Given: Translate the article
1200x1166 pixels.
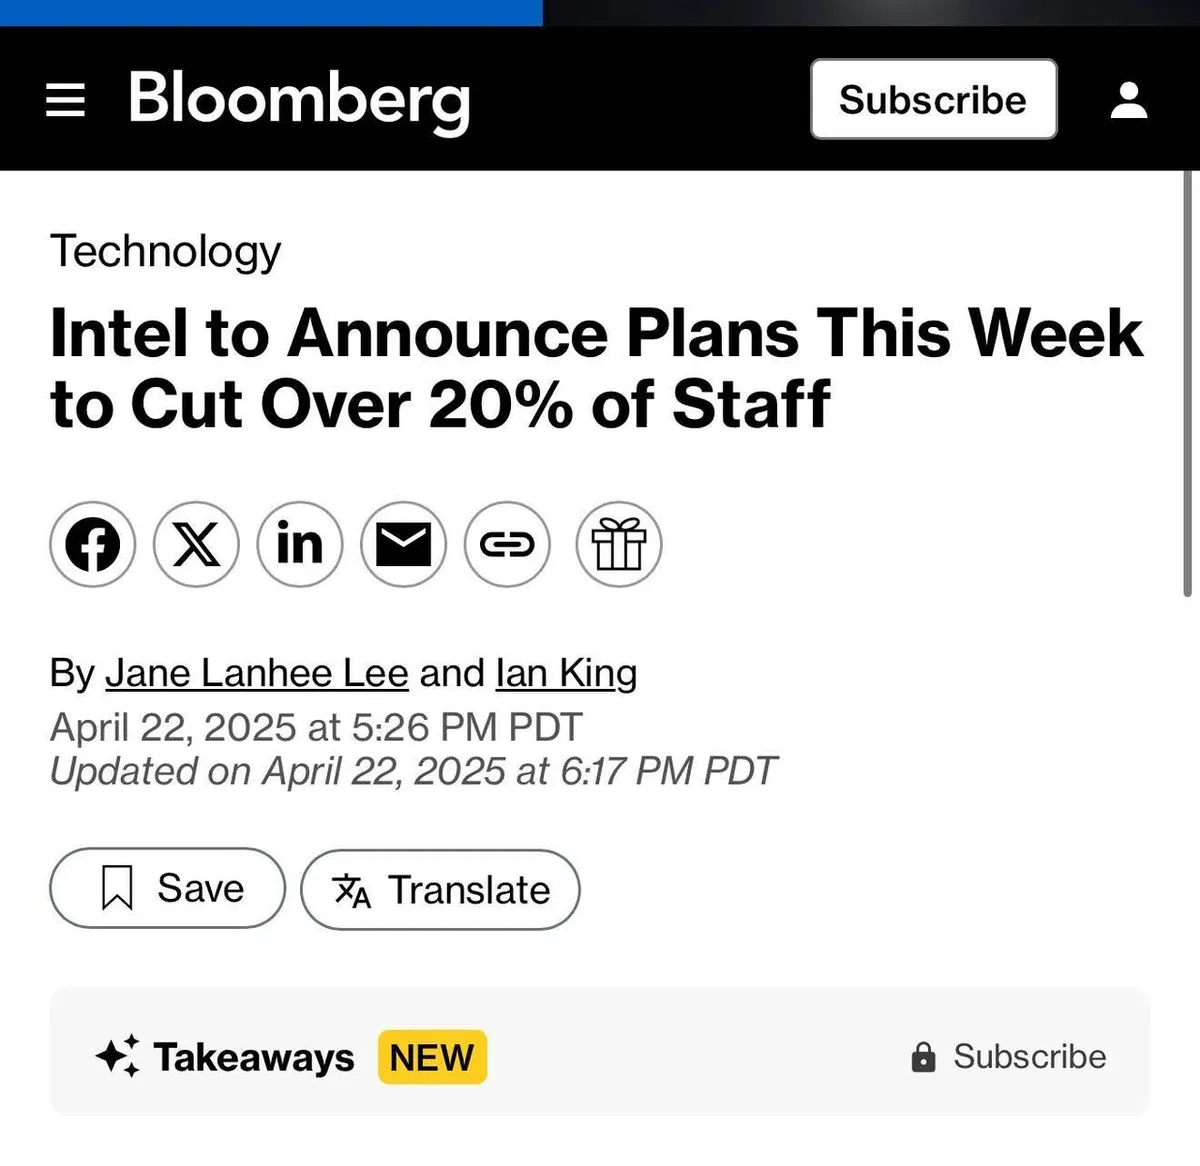Looking at the screenshot, I should pos(440,889).
